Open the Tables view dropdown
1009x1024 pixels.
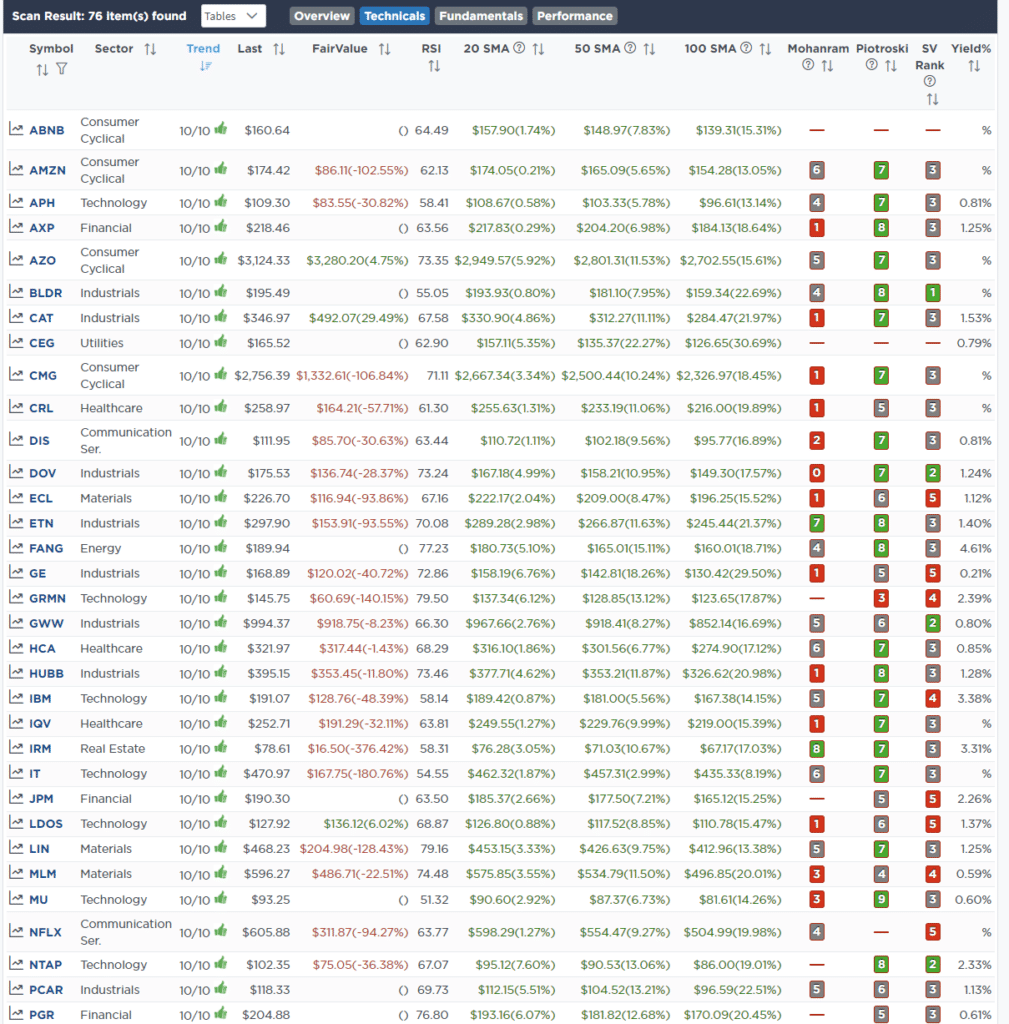(233, 16)
